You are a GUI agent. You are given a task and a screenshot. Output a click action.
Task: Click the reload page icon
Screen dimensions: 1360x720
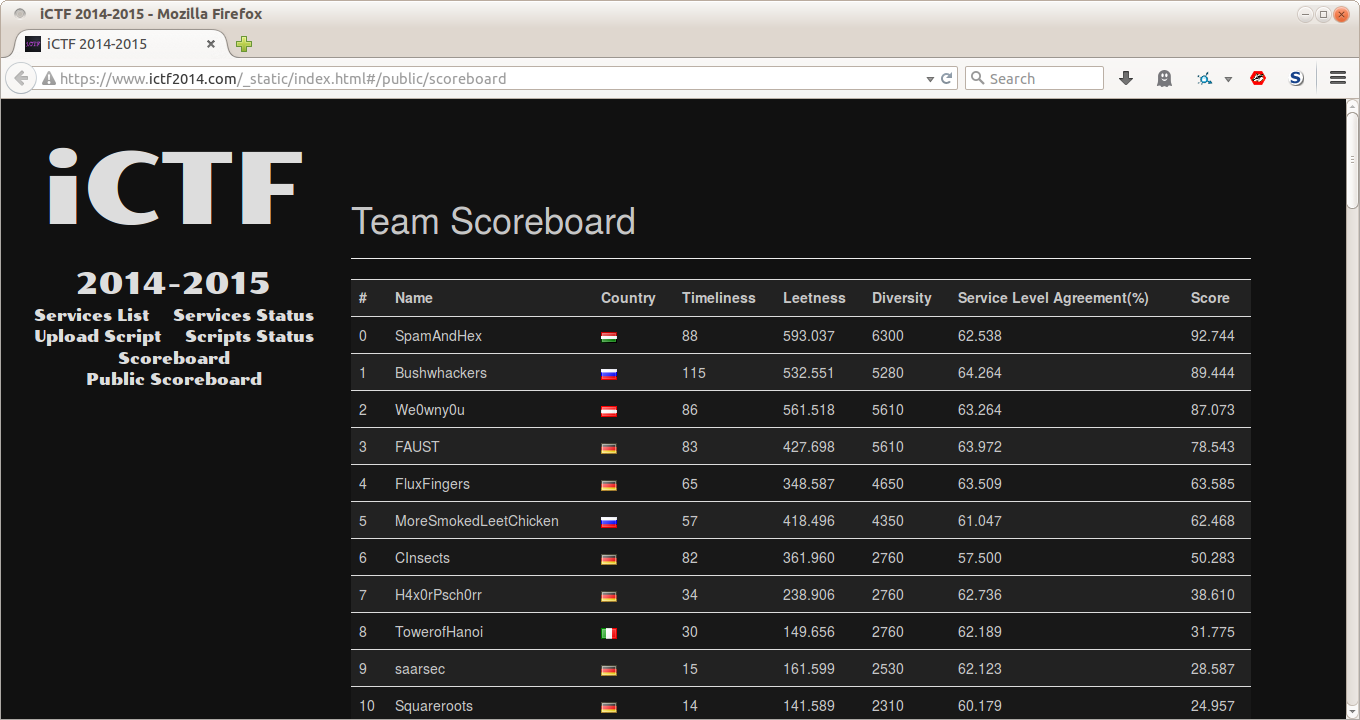tap(946, 78)
